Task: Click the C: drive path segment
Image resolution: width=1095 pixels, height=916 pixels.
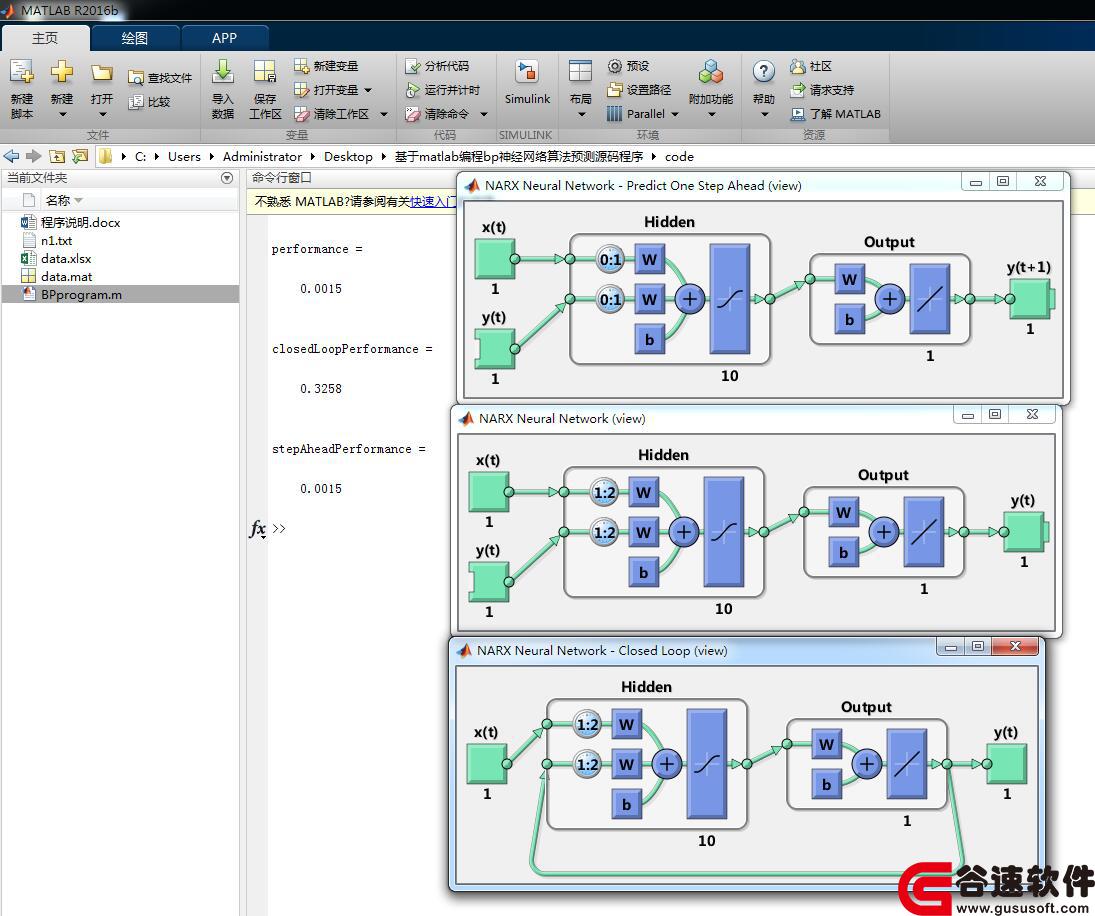Action: (x=140, y=156)
